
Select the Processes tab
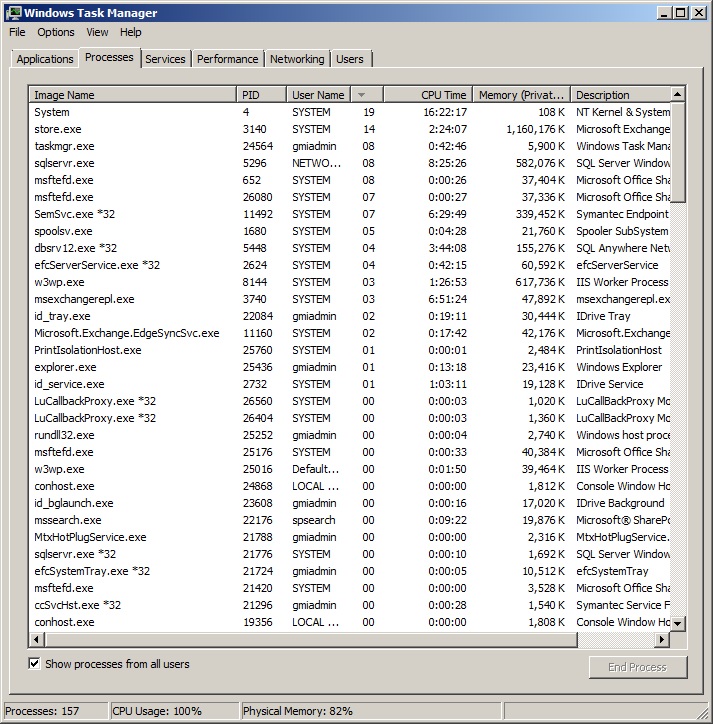109,57
